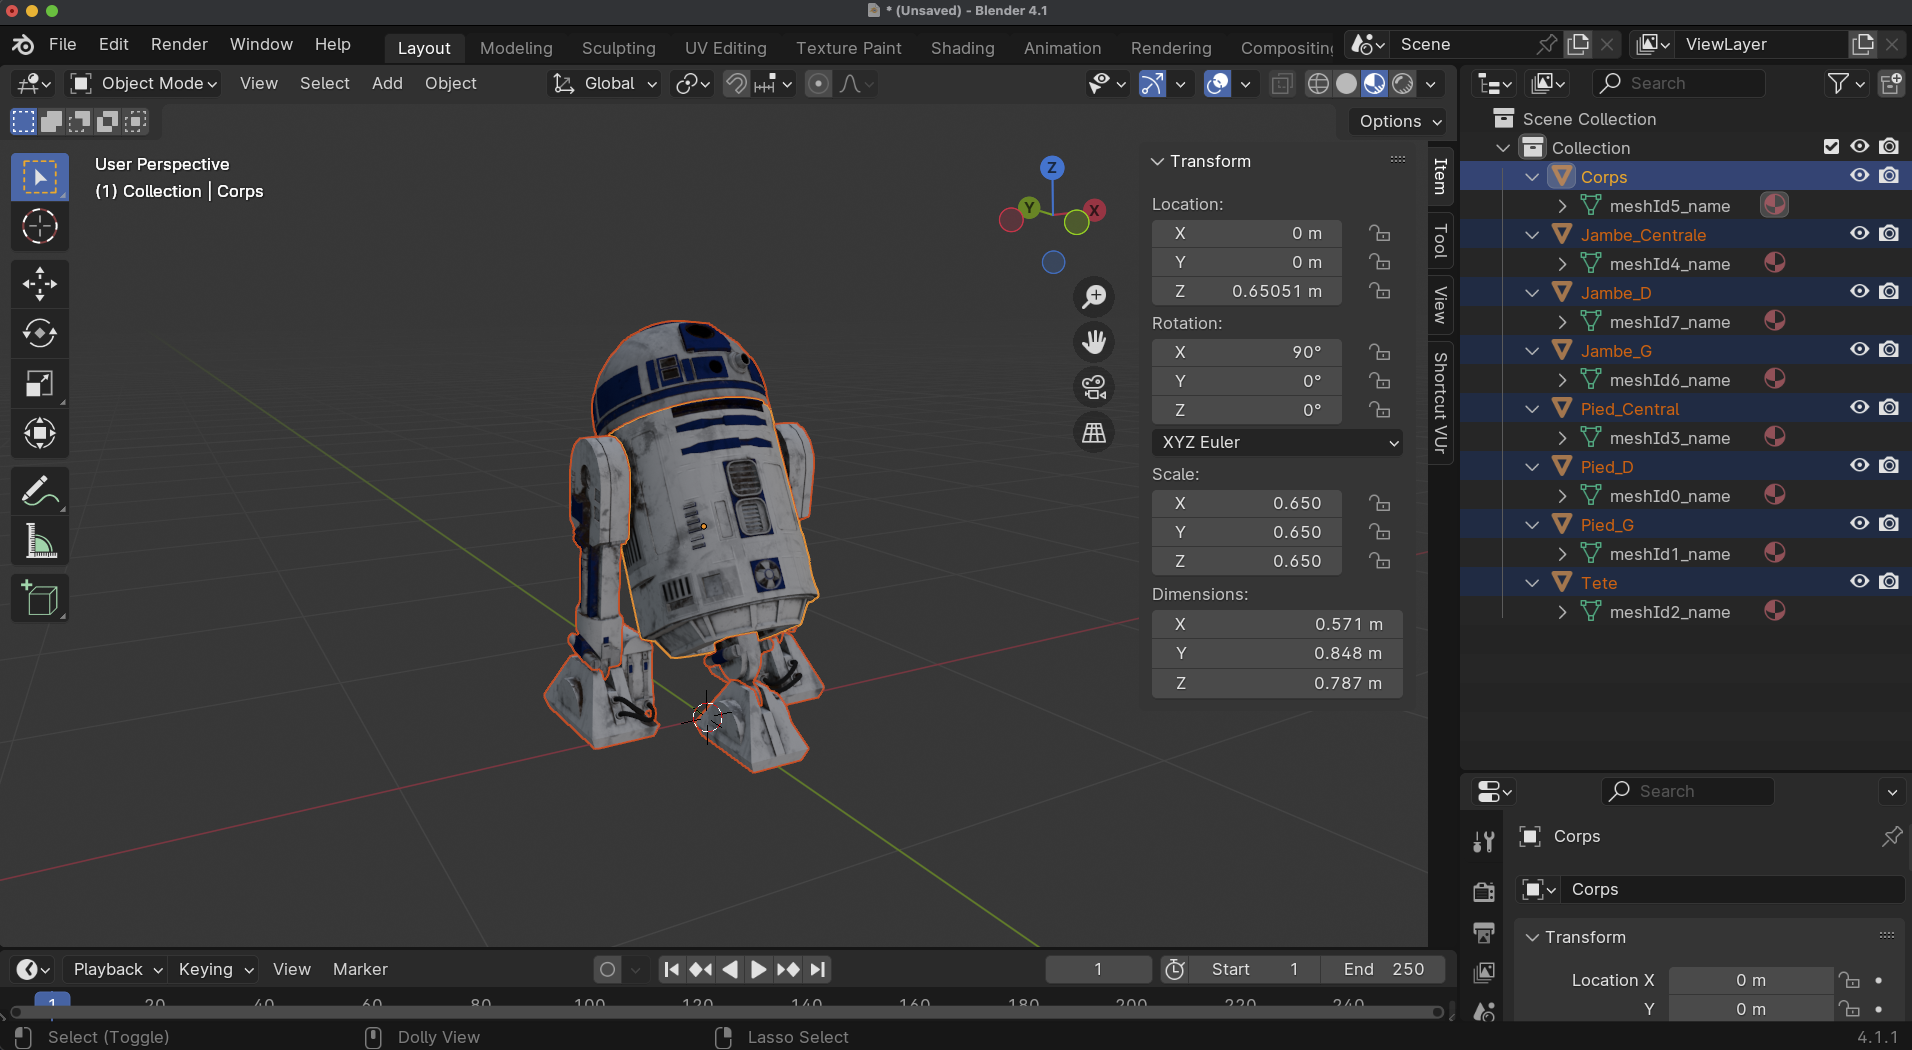Jump to the timeline end frame

(x=818, y=969)
